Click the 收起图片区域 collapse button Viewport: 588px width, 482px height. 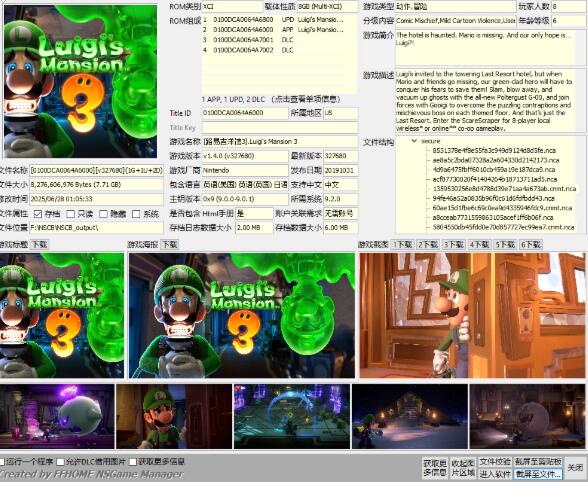coord(463,467)
